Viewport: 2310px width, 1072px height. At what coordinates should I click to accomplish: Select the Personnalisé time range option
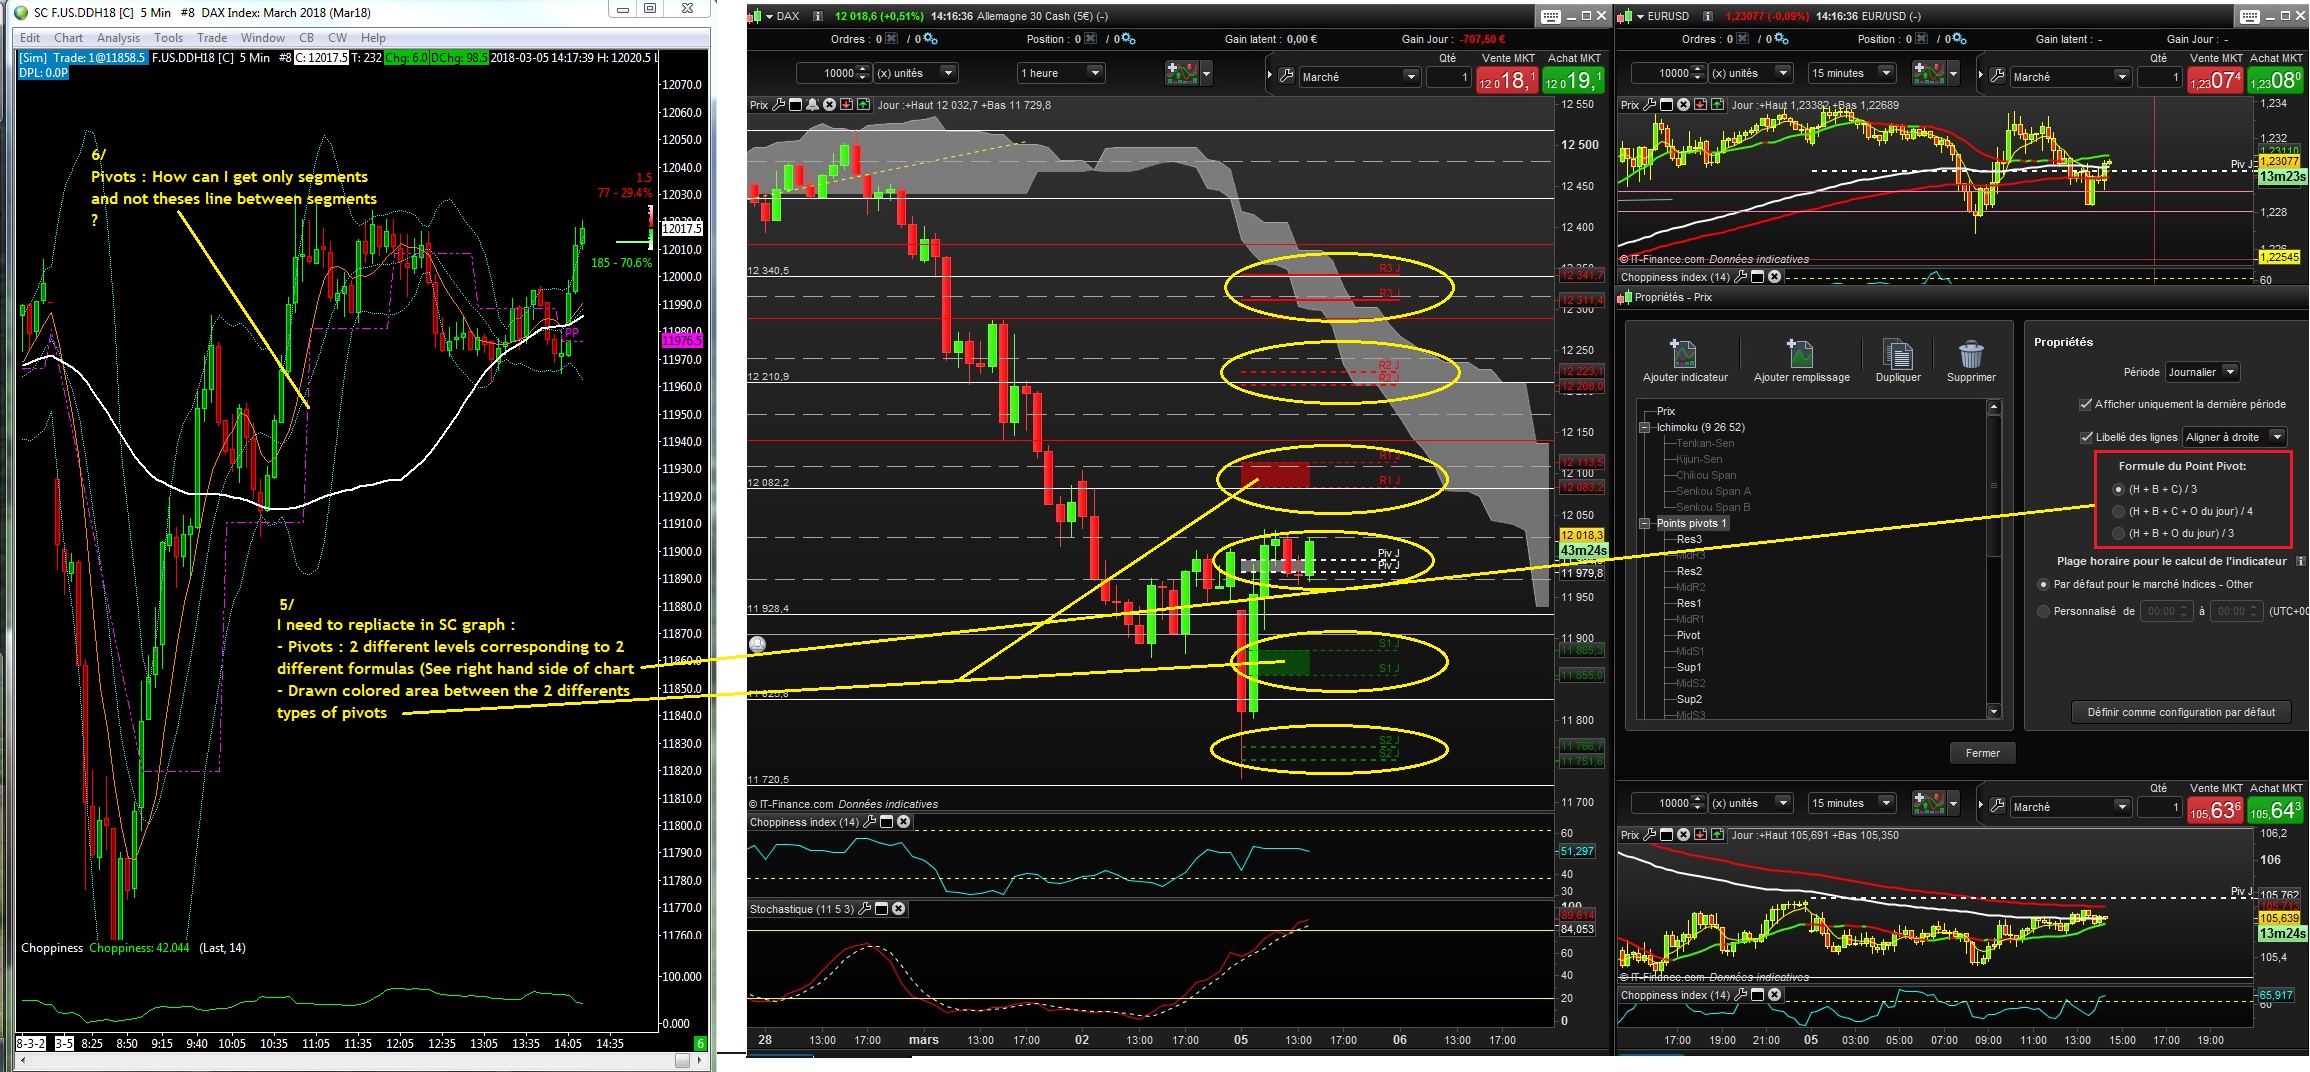[x=2043, y=611]
